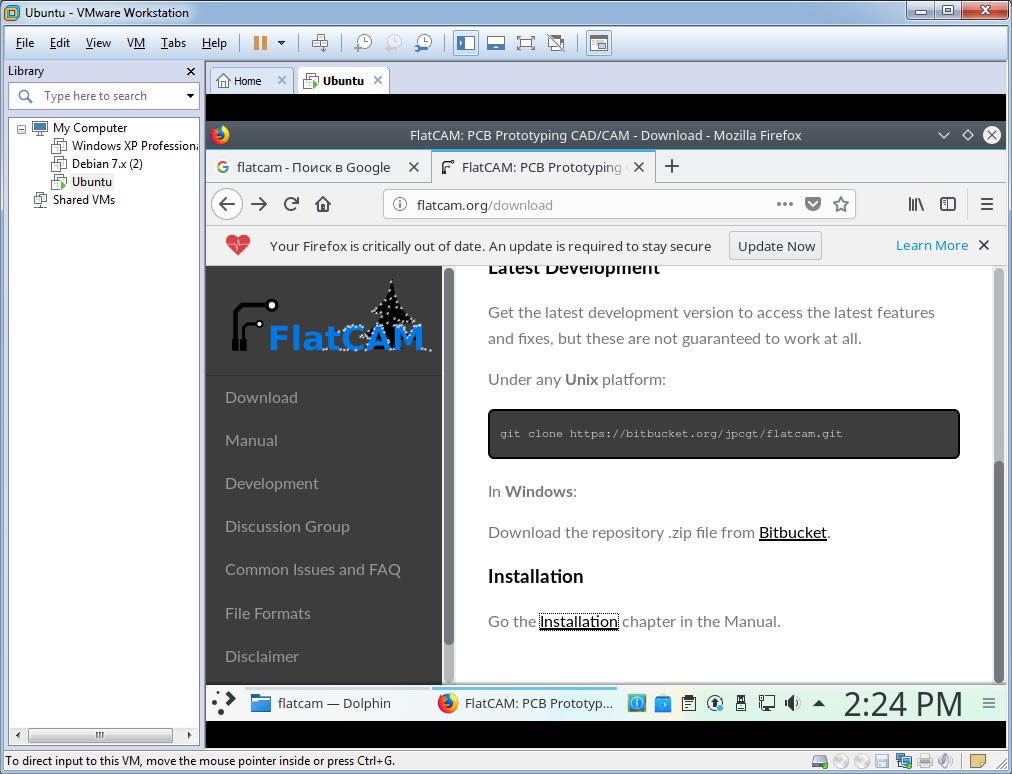The width and height of the screenshot is (1012, 774).
Task: Click the Firefox back arrow
Action: coord(227,205)
